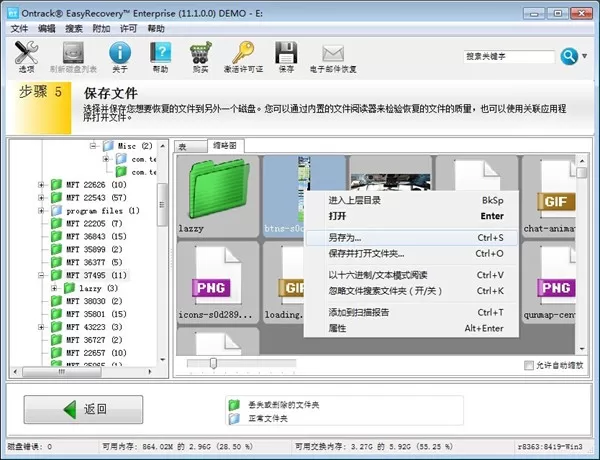Select the qunmap-cen PNG thumbnail

coord(549,282)
